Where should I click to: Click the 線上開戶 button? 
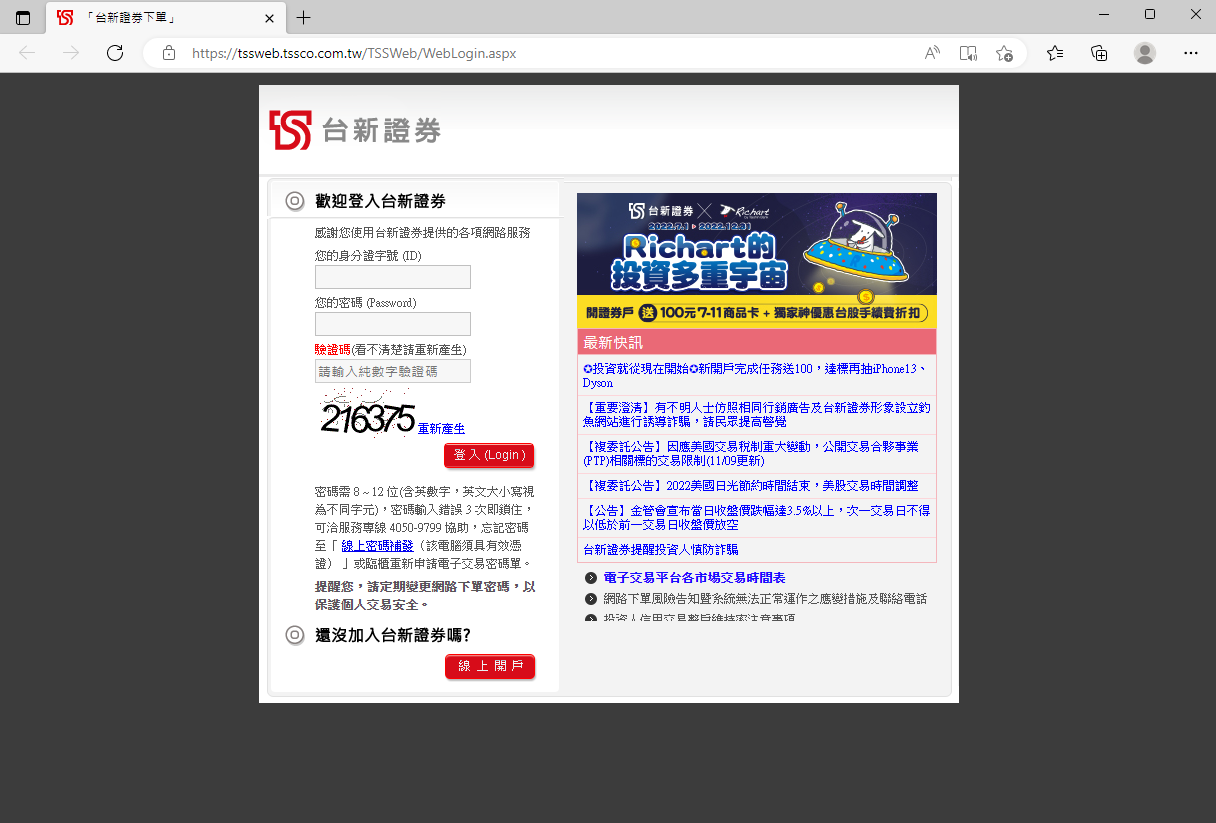click(490, 666)
